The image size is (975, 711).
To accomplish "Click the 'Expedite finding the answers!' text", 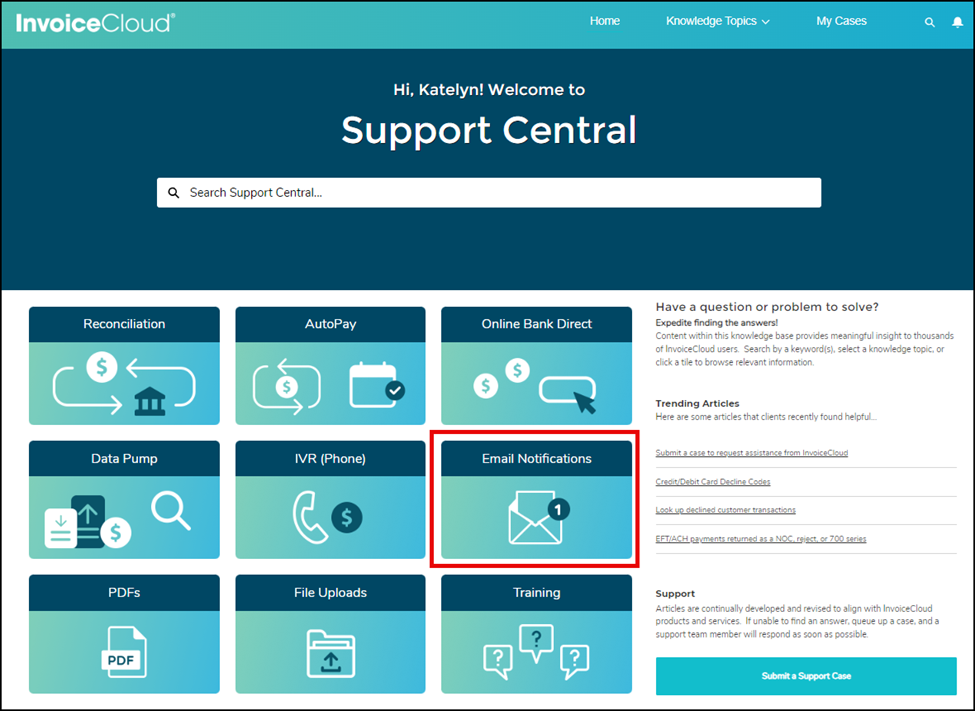I will (716, 323).
